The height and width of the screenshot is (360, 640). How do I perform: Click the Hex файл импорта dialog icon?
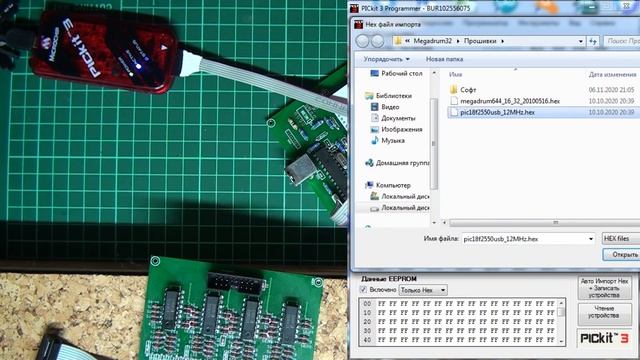[358, 24]
